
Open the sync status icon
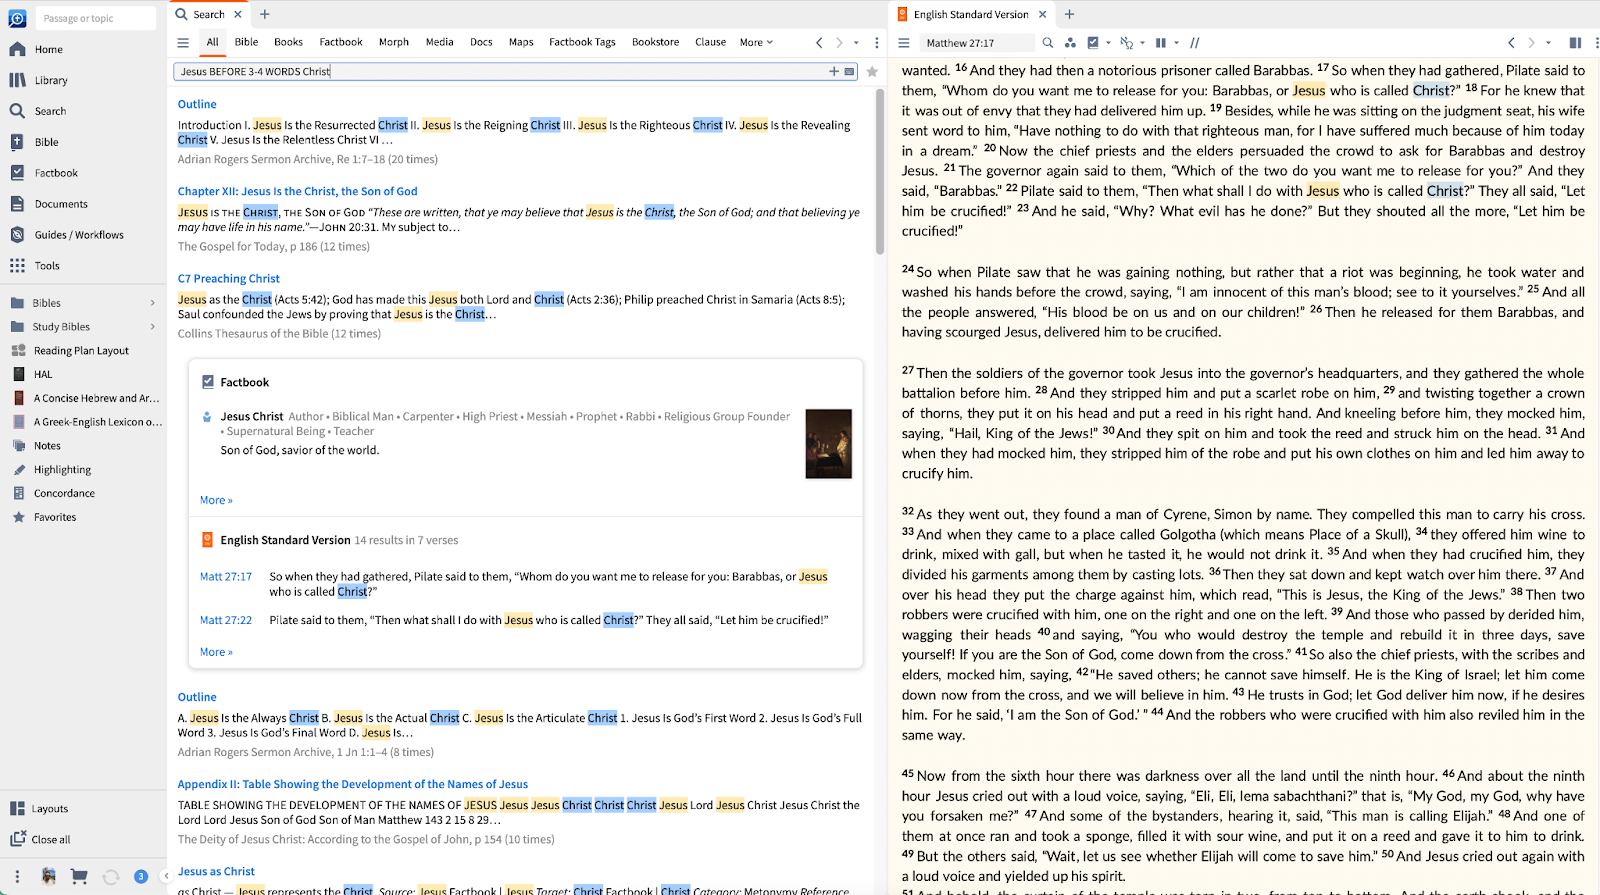[111, 876]
